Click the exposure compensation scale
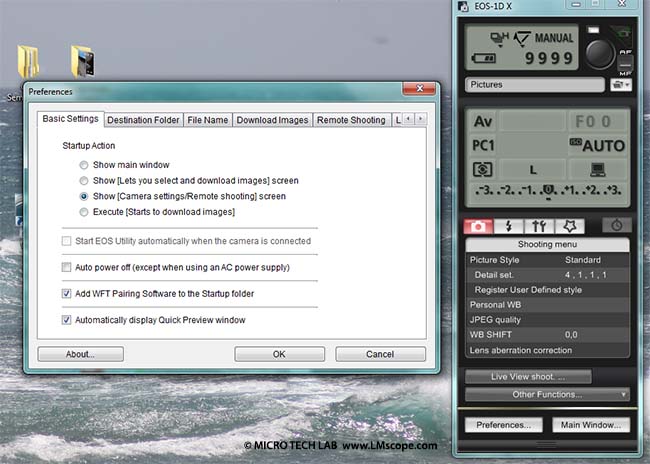650x464 pixels. pos(547,190)
